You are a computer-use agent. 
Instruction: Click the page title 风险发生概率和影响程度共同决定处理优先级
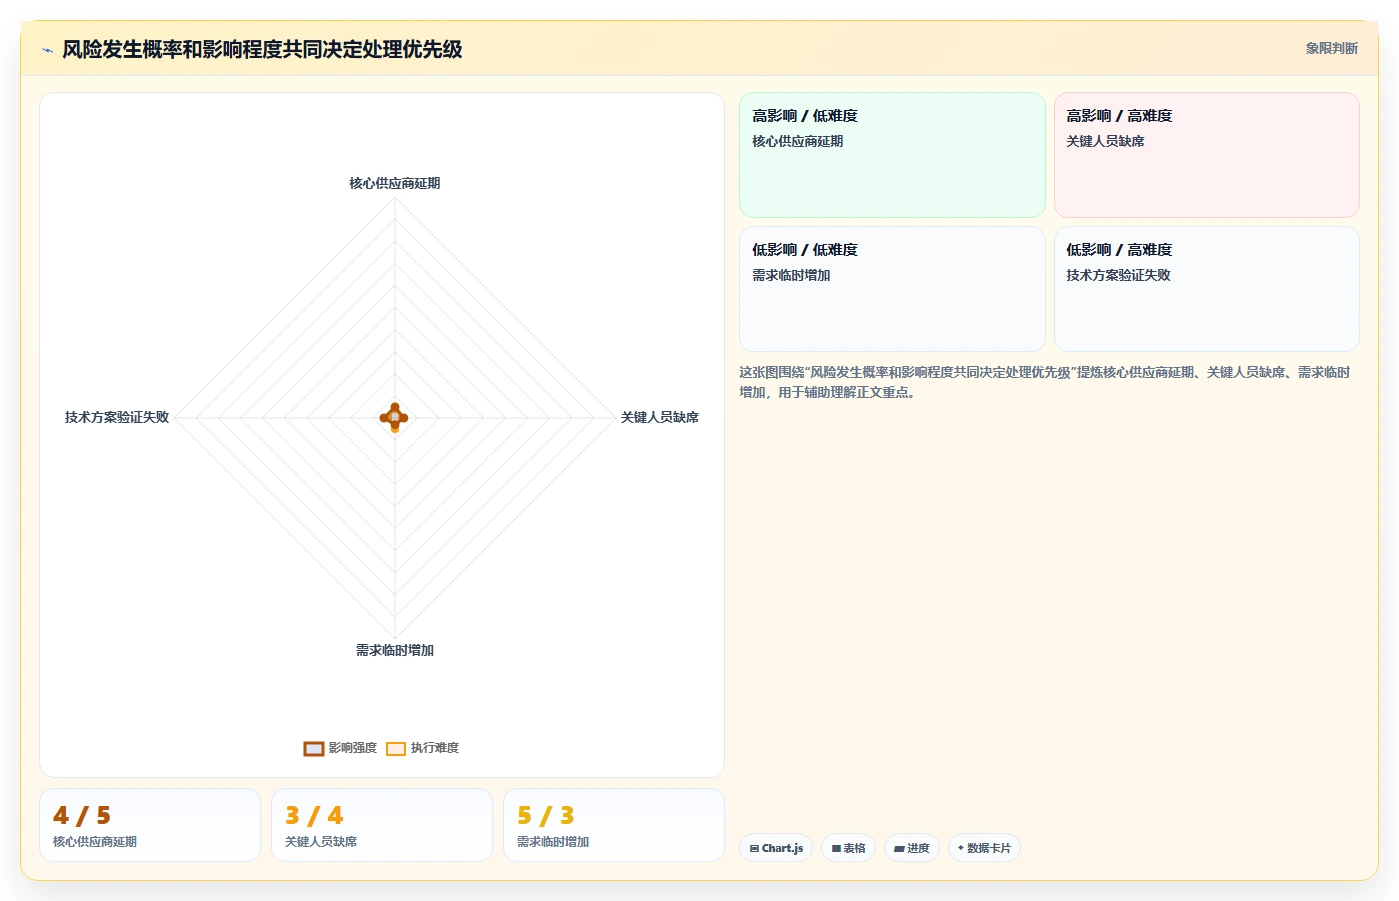tap(262, 50)
